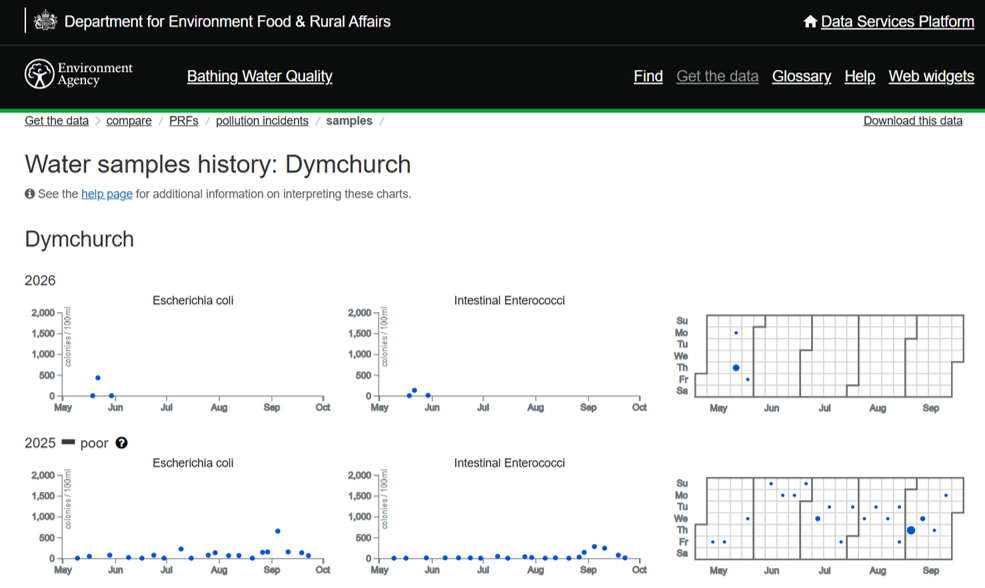985x588 pixels.
Task: Click the 2026 'Escherichia coli' chart title
Action: [x=193, y=300]
